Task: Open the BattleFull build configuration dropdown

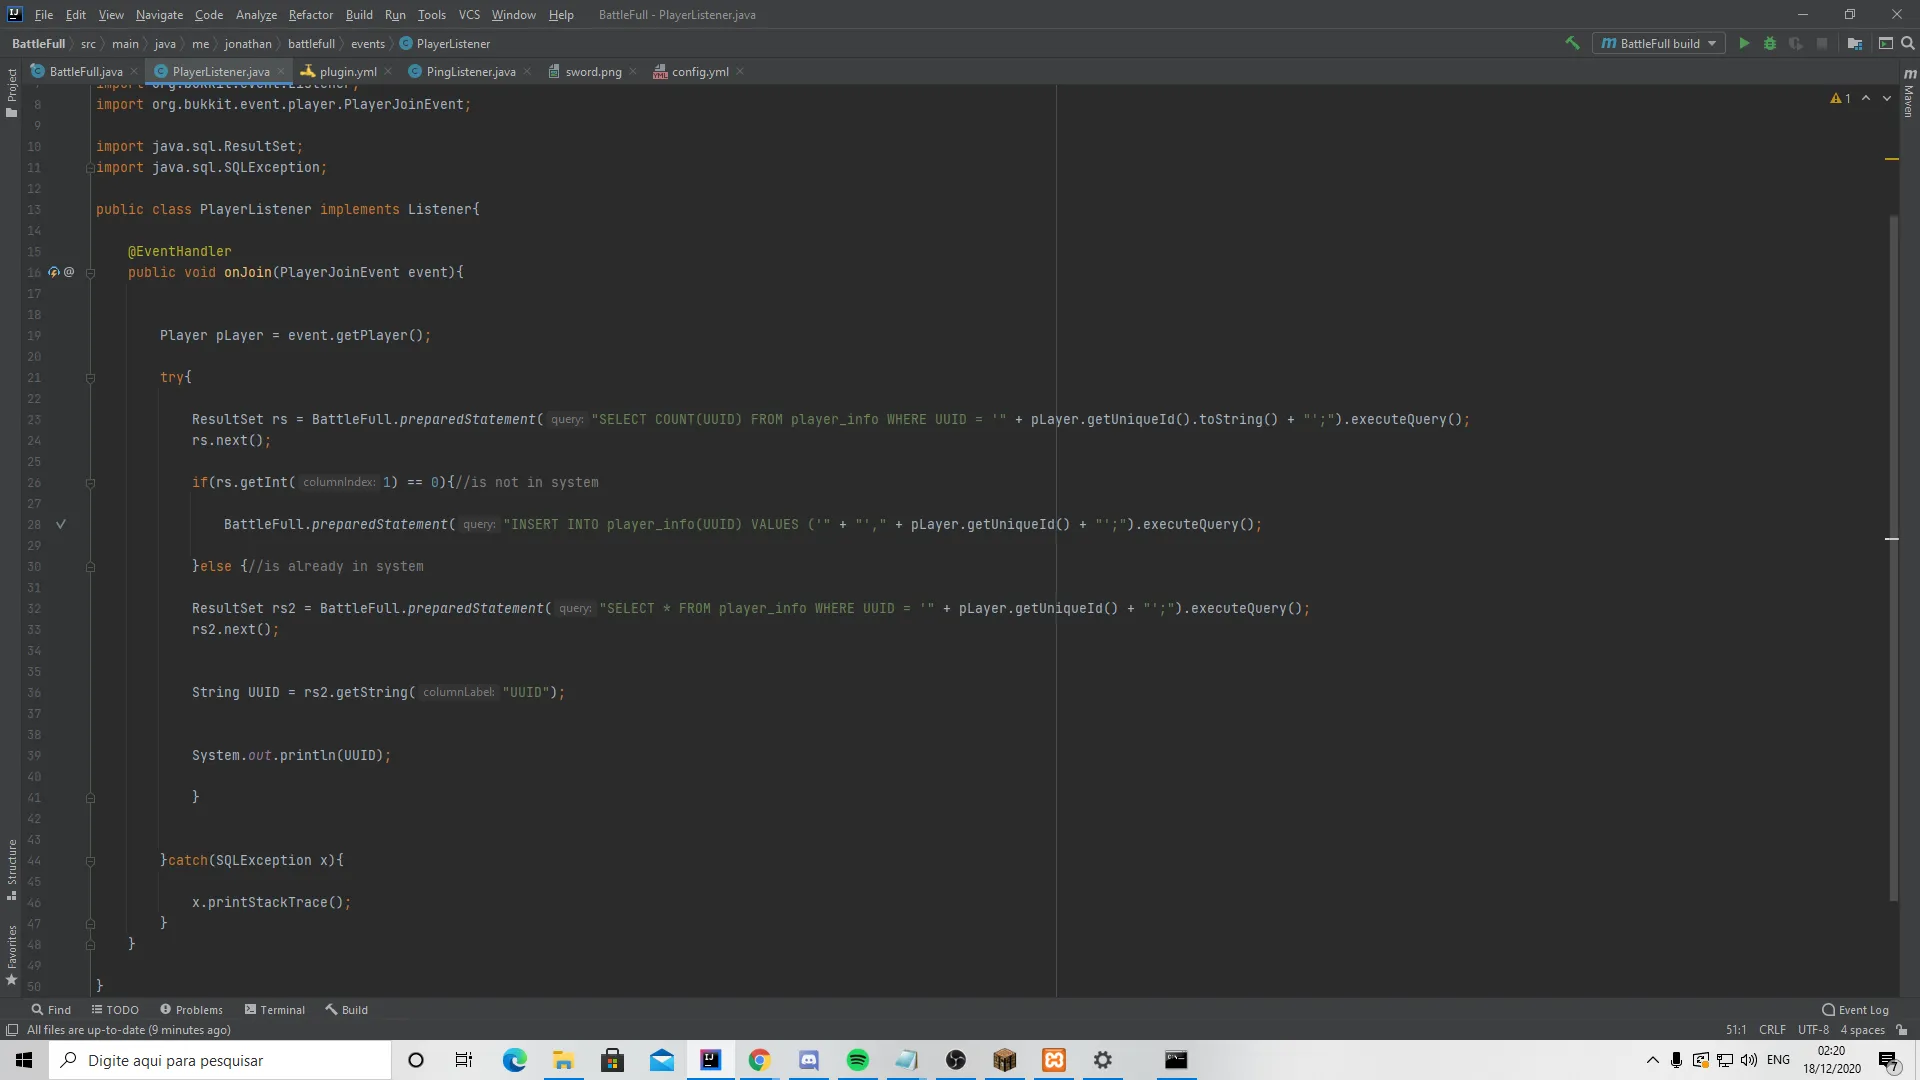Action: pyautogui.click(x=1659, y=43)
